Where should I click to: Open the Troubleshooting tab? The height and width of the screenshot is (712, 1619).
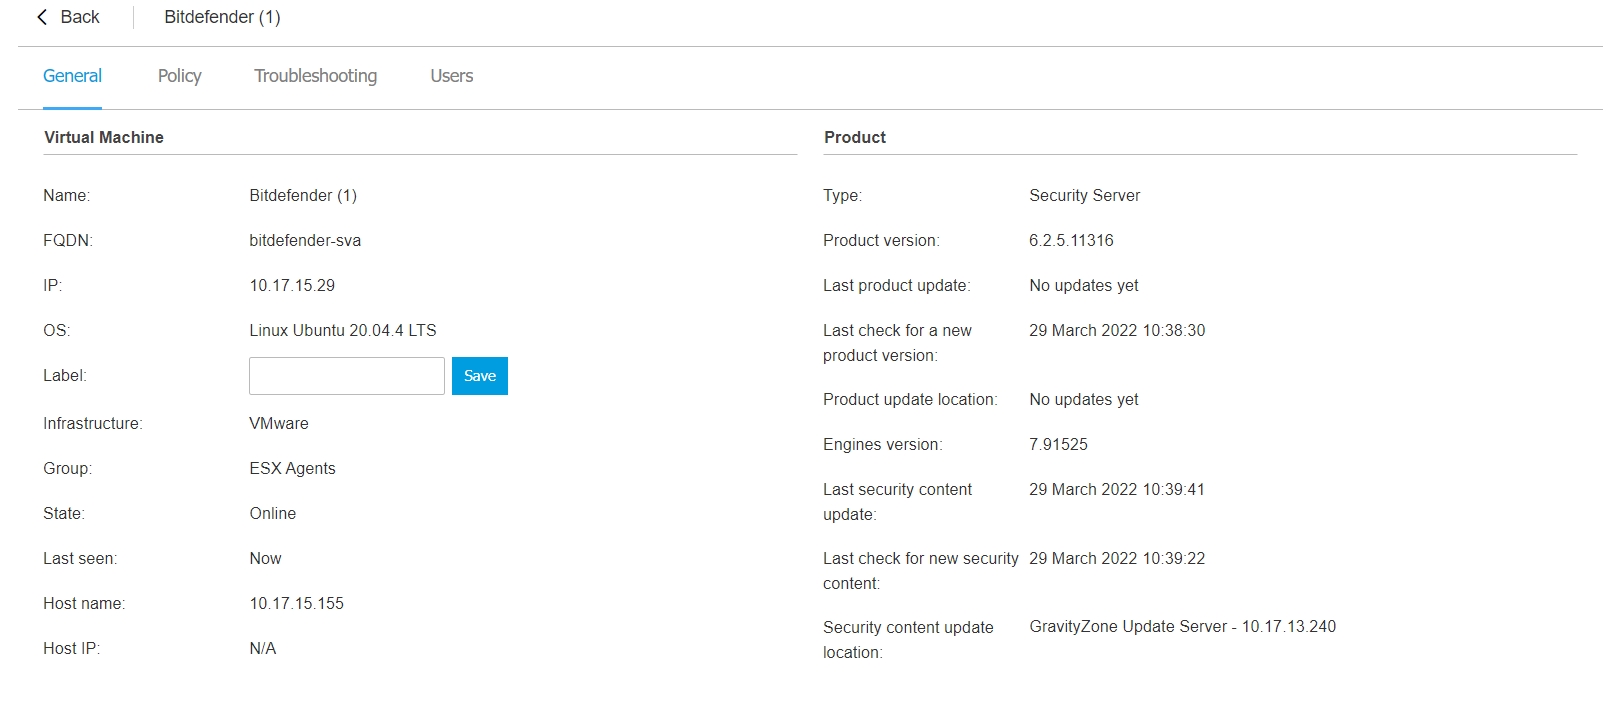click(315, 76)
